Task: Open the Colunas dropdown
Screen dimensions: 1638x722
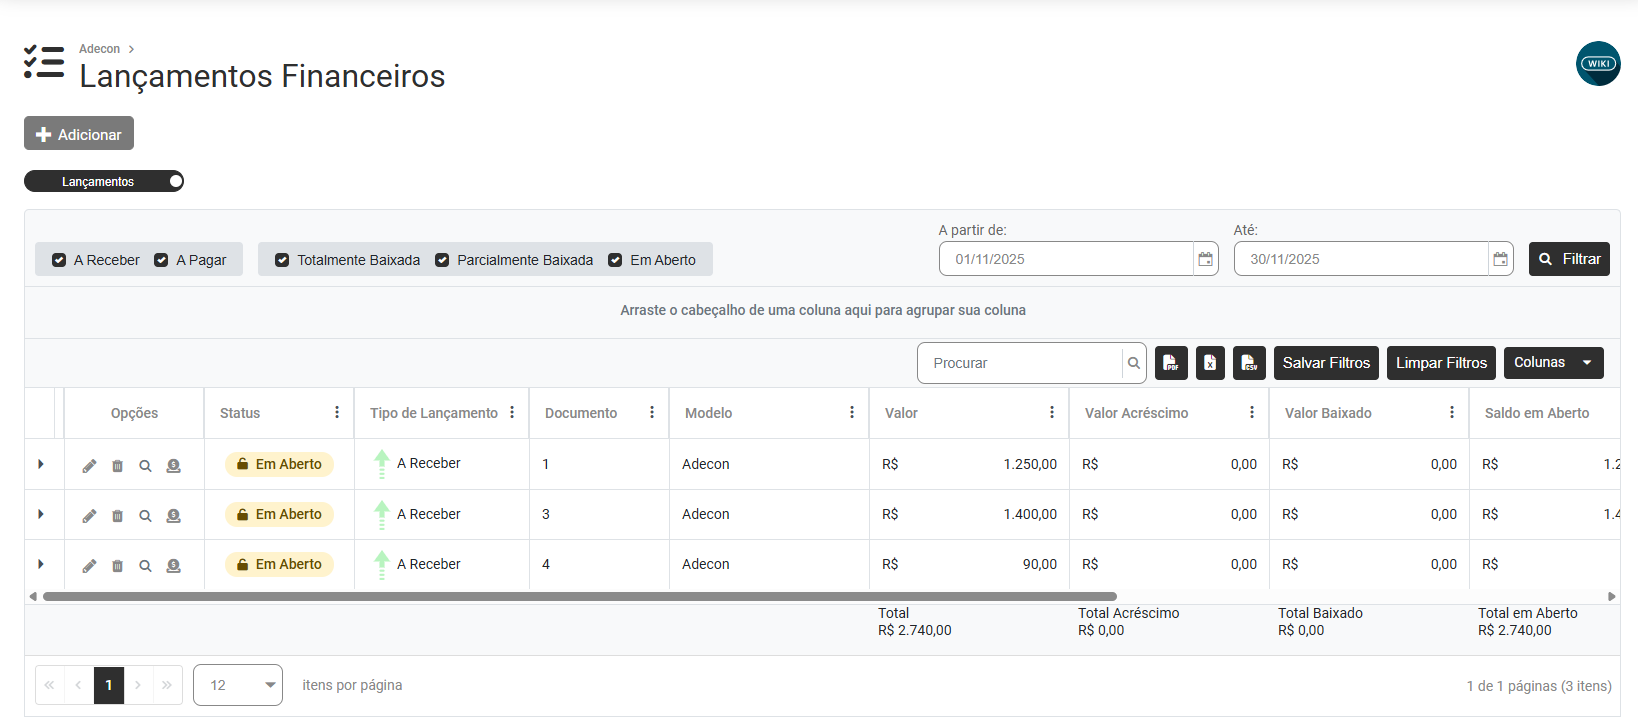Action: [1552, 363]
